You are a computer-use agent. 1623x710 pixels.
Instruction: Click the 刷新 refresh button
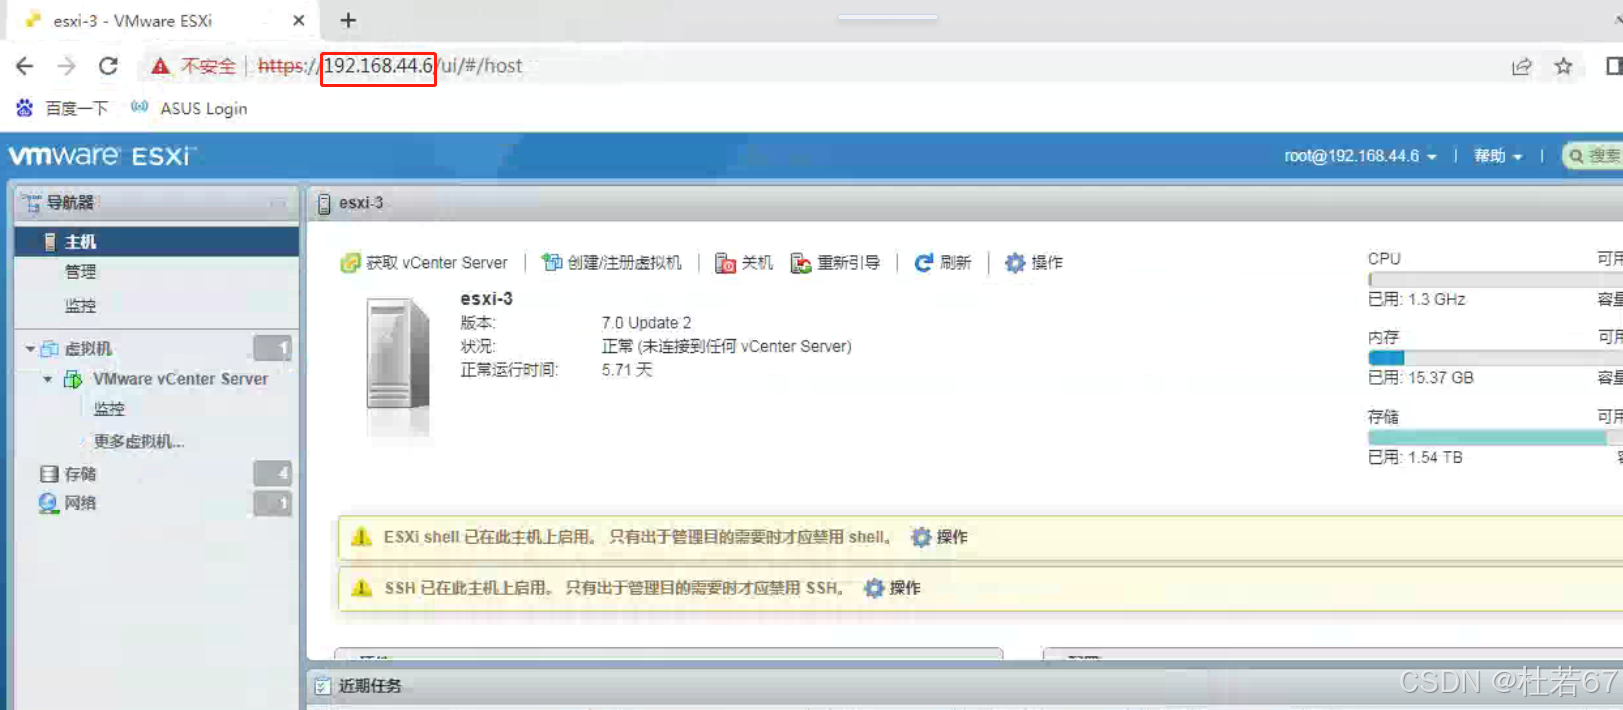pos(943,262)
